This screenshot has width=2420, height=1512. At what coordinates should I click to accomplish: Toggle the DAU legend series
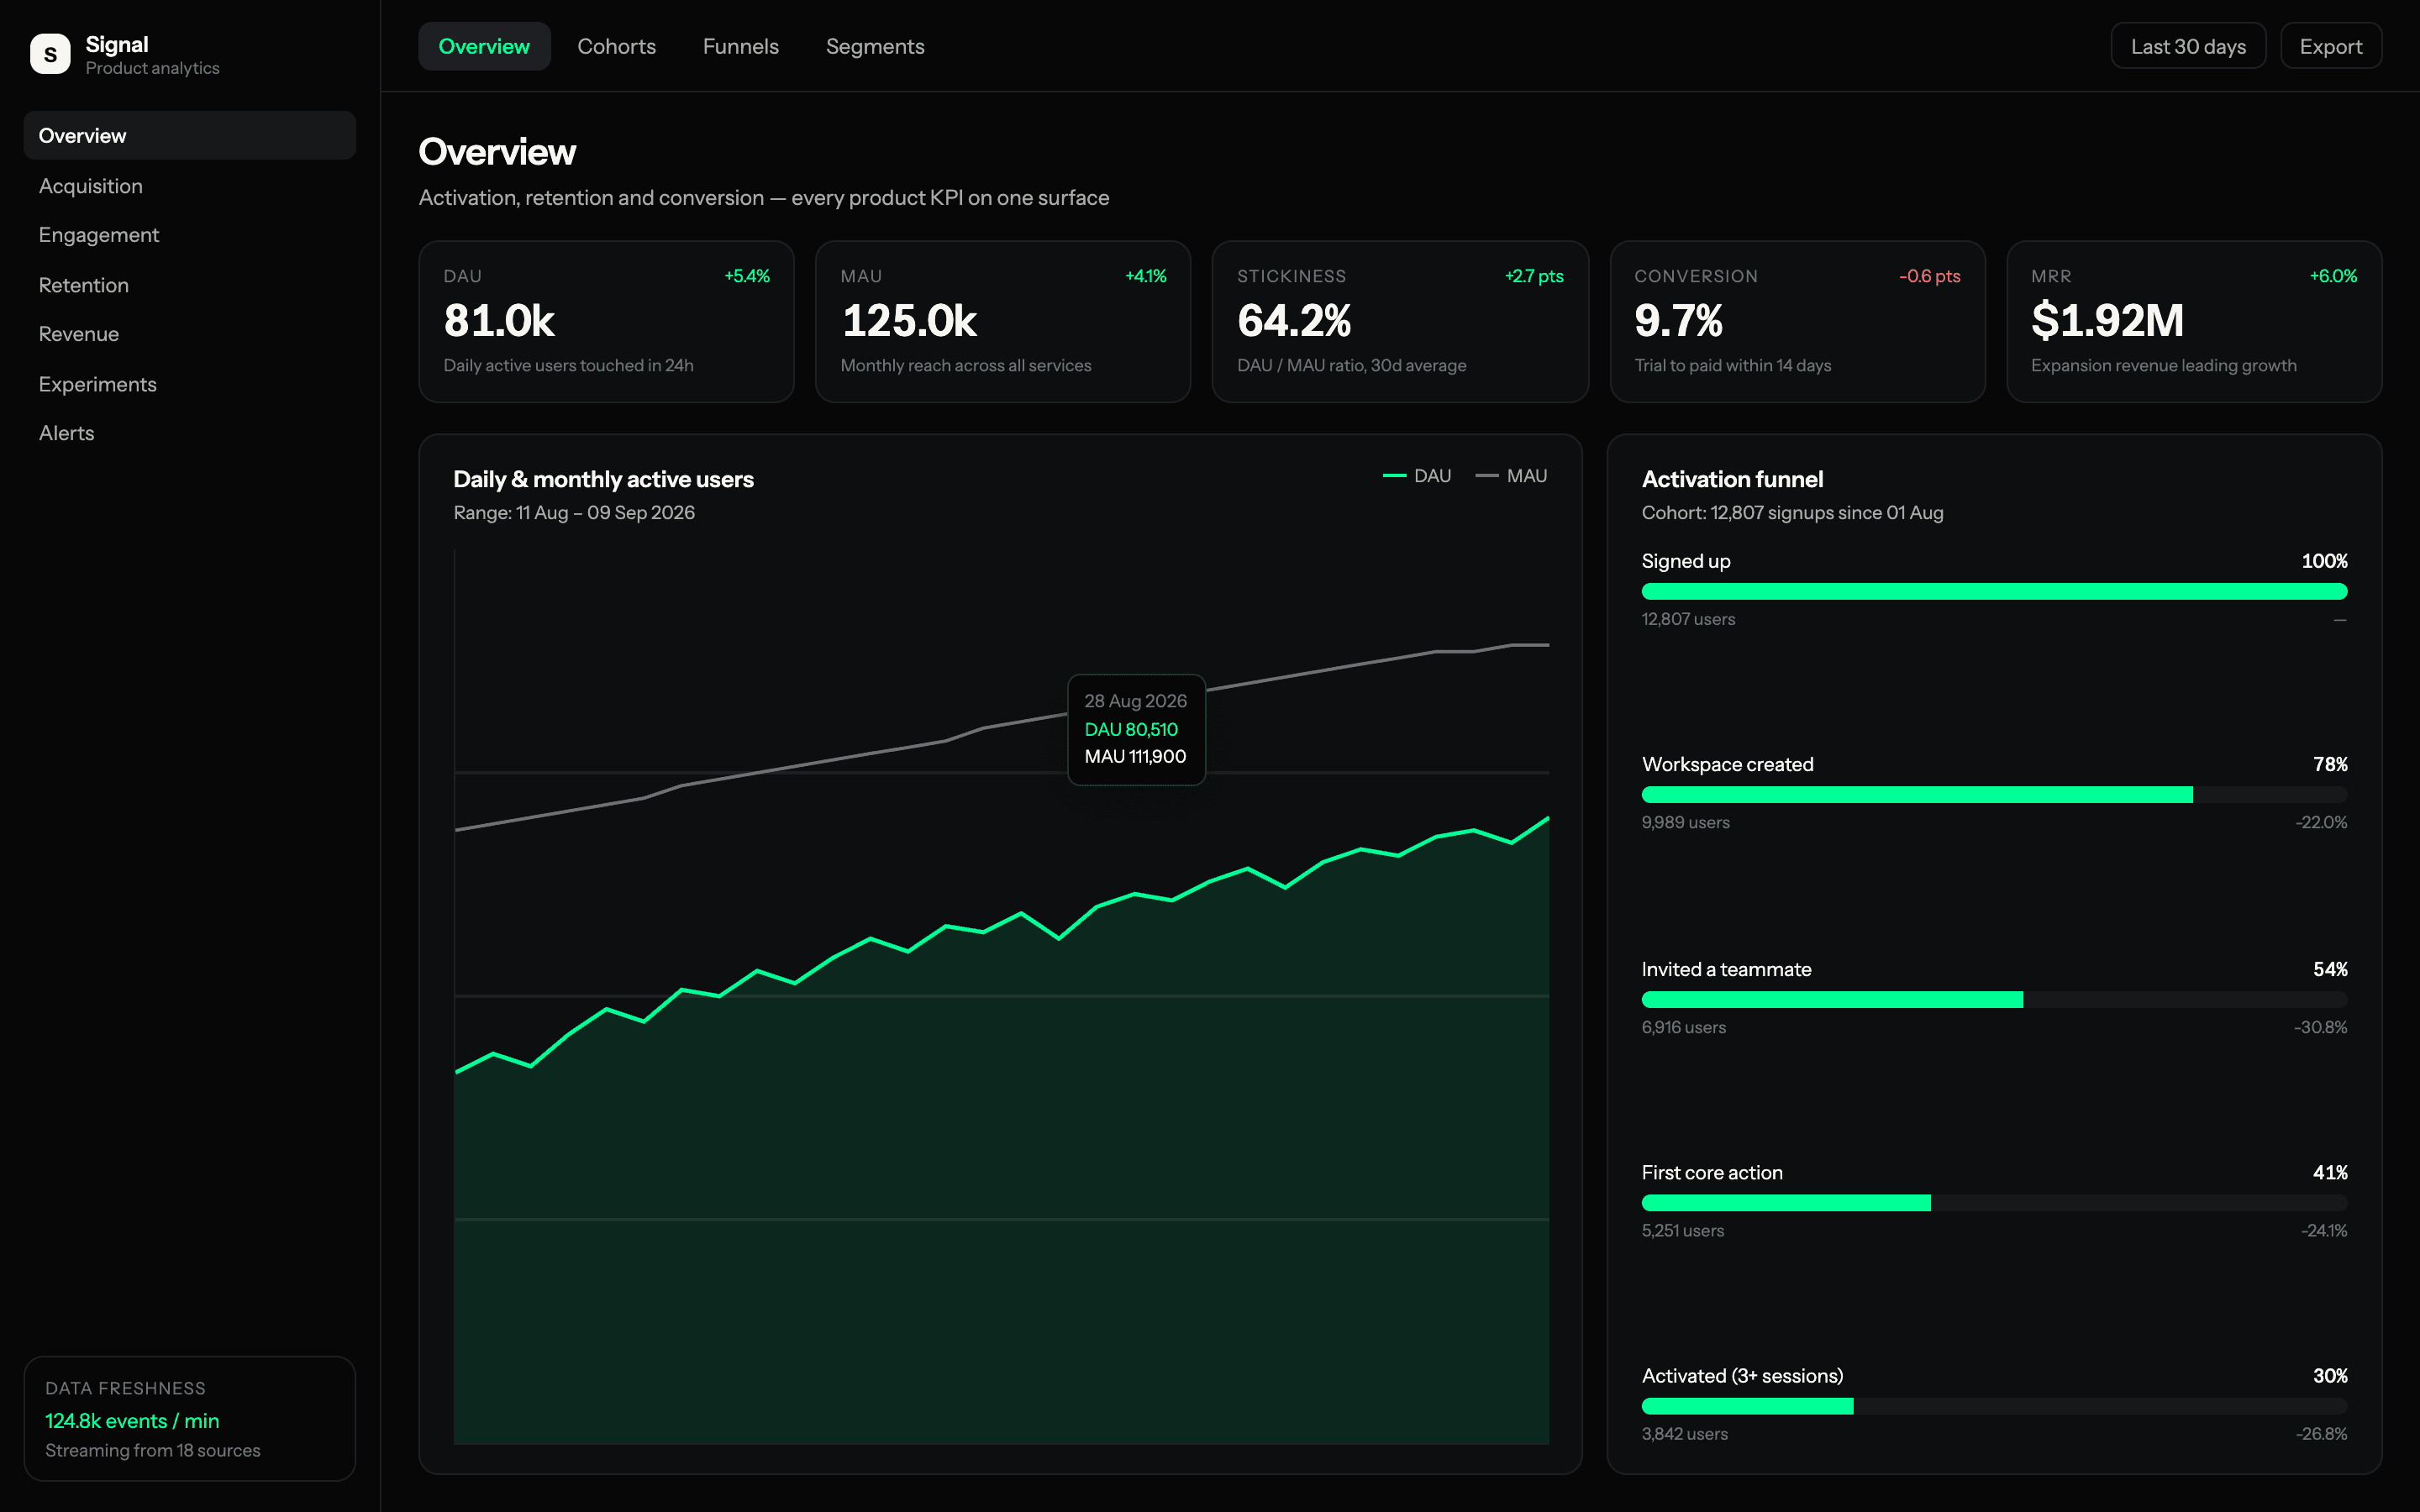[1417, 476]
